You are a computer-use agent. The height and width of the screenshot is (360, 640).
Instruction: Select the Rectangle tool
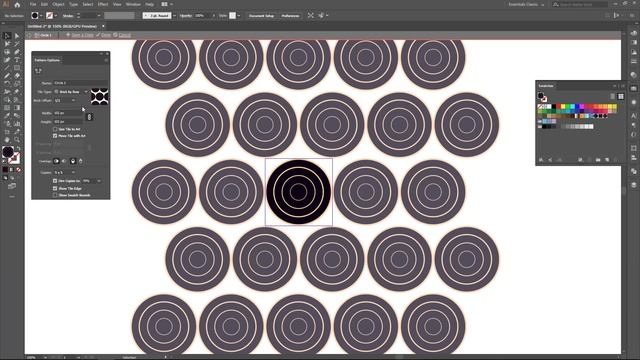tap(17, 68)
